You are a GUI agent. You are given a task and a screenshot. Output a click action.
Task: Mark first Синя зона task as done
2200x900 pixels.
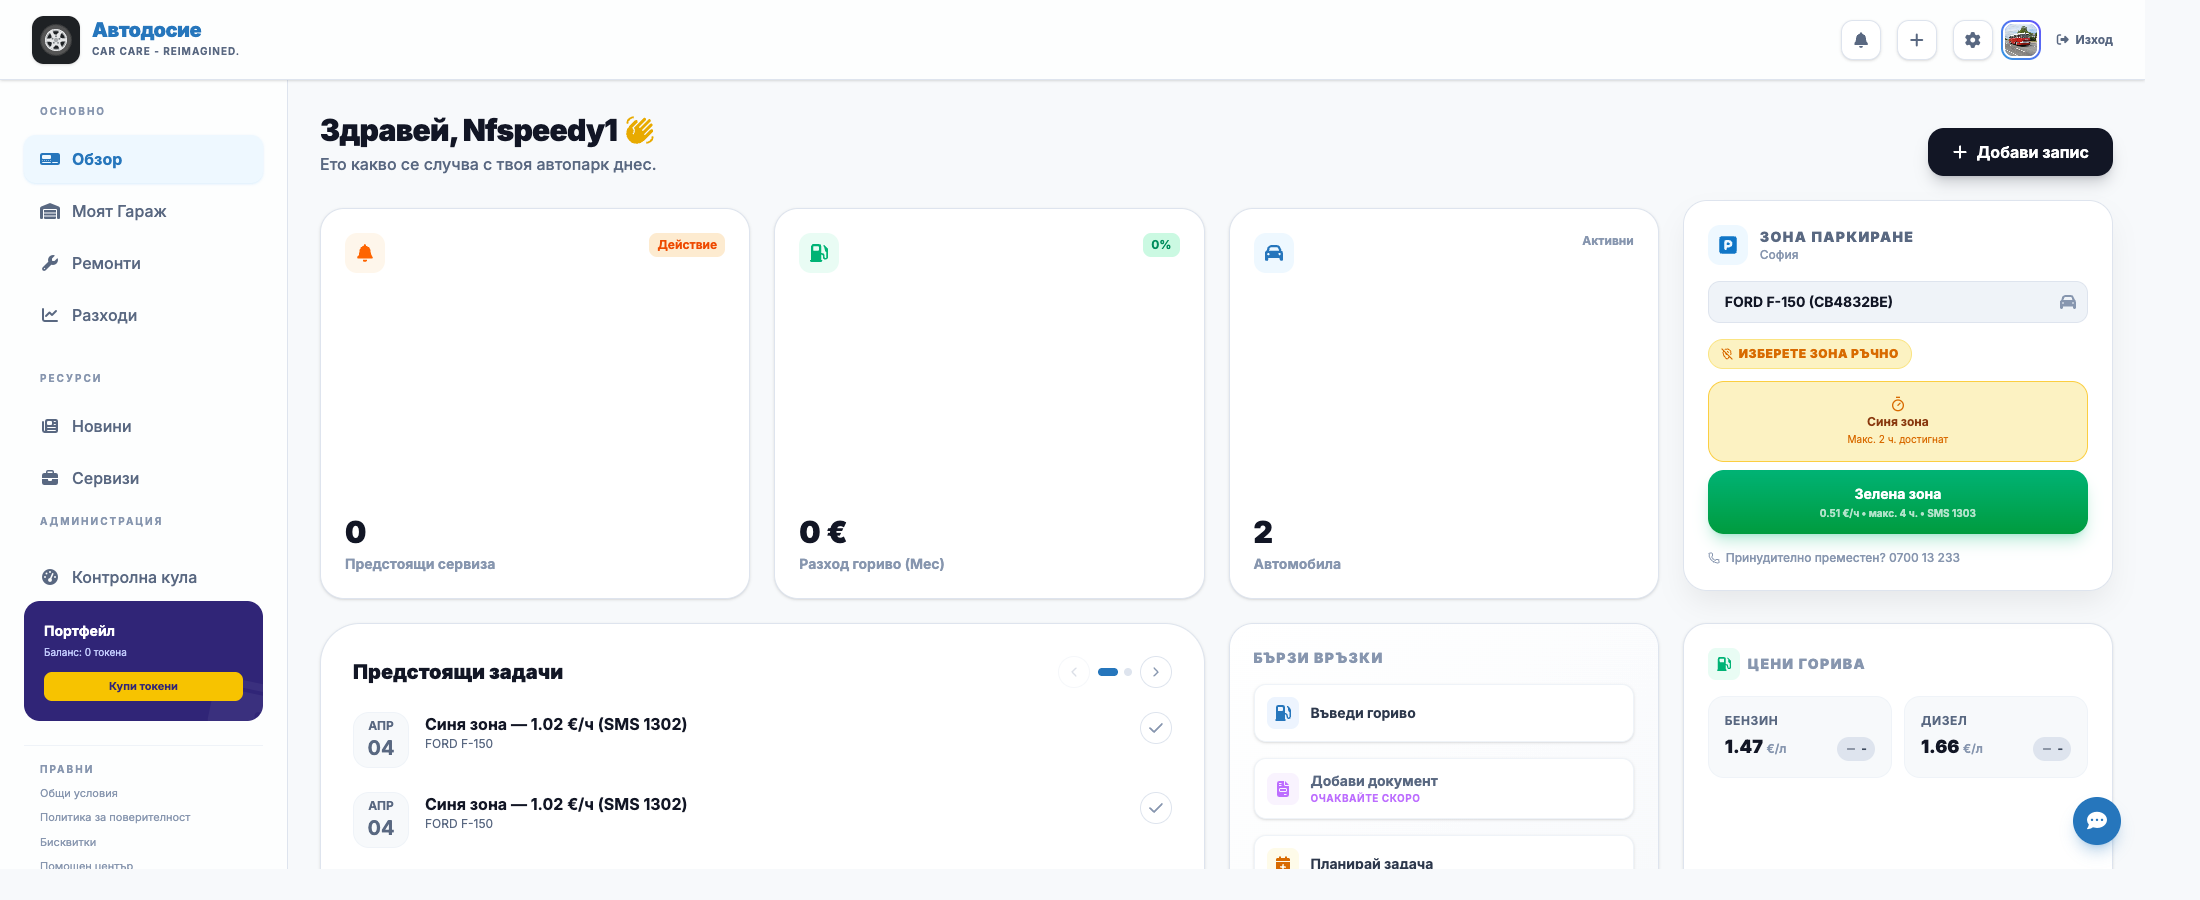(1156, 728)
